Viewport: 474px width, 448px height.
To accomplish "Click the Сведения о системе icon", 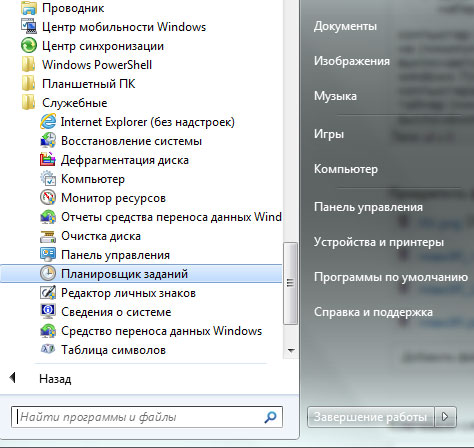I will click(48, 312).
